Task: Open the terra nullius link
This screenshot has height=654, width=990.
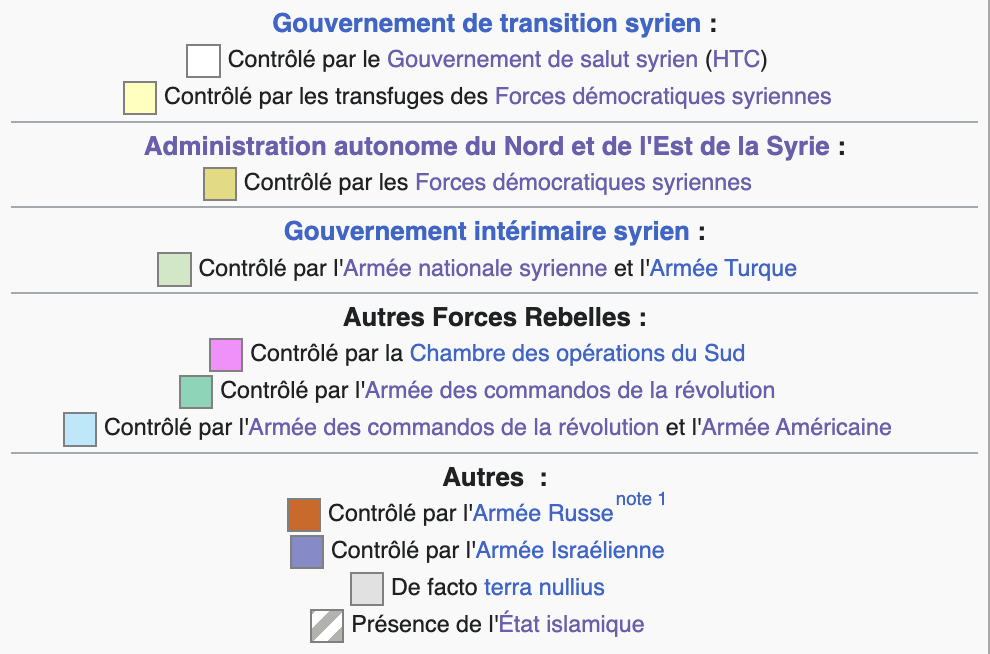Action: pos(544,587)
